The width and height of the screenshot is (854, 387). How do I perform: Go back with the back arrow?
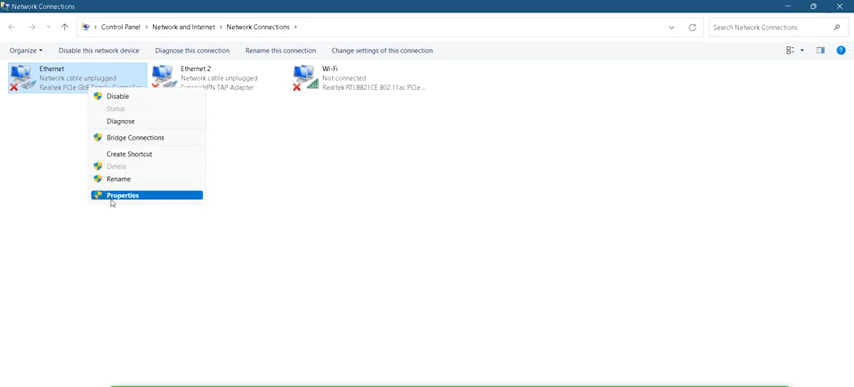(x=12, y=27)
